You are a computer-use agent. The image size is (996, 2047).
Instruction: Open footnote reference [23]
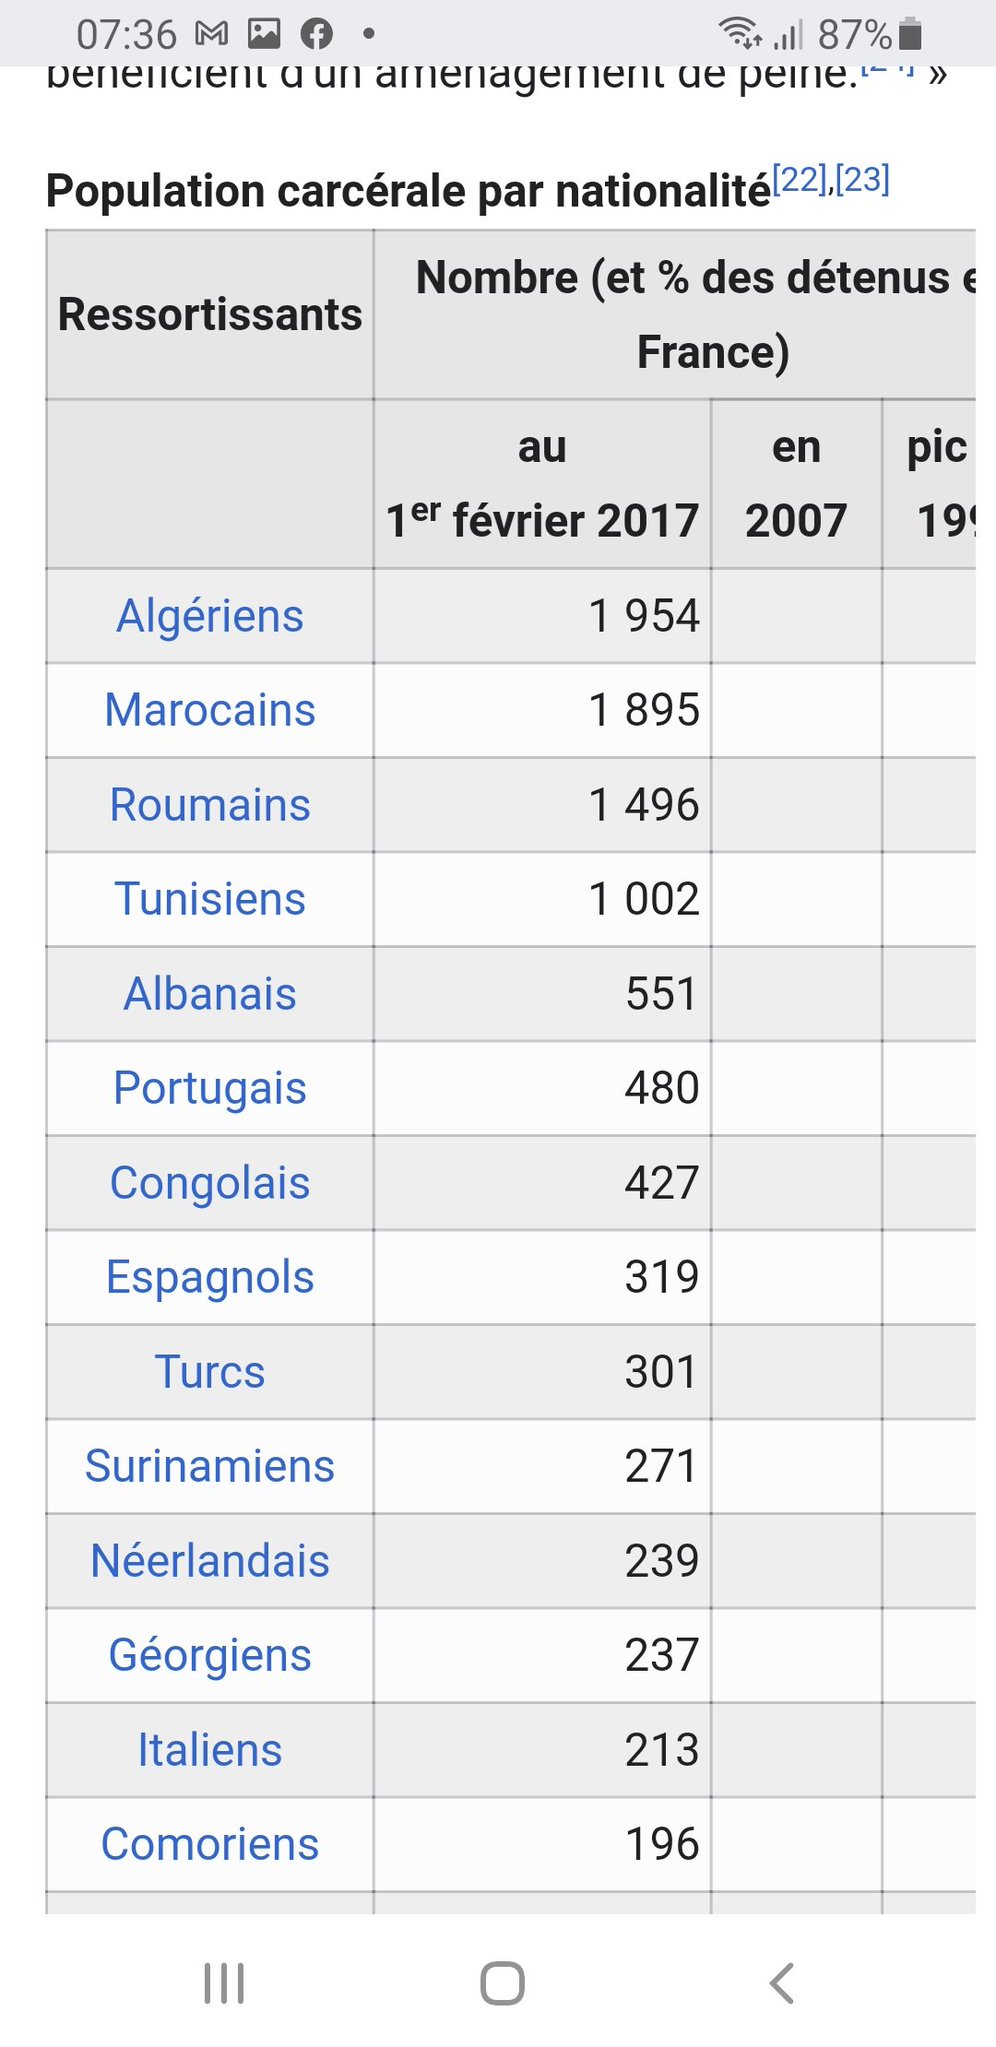point(862,180)
